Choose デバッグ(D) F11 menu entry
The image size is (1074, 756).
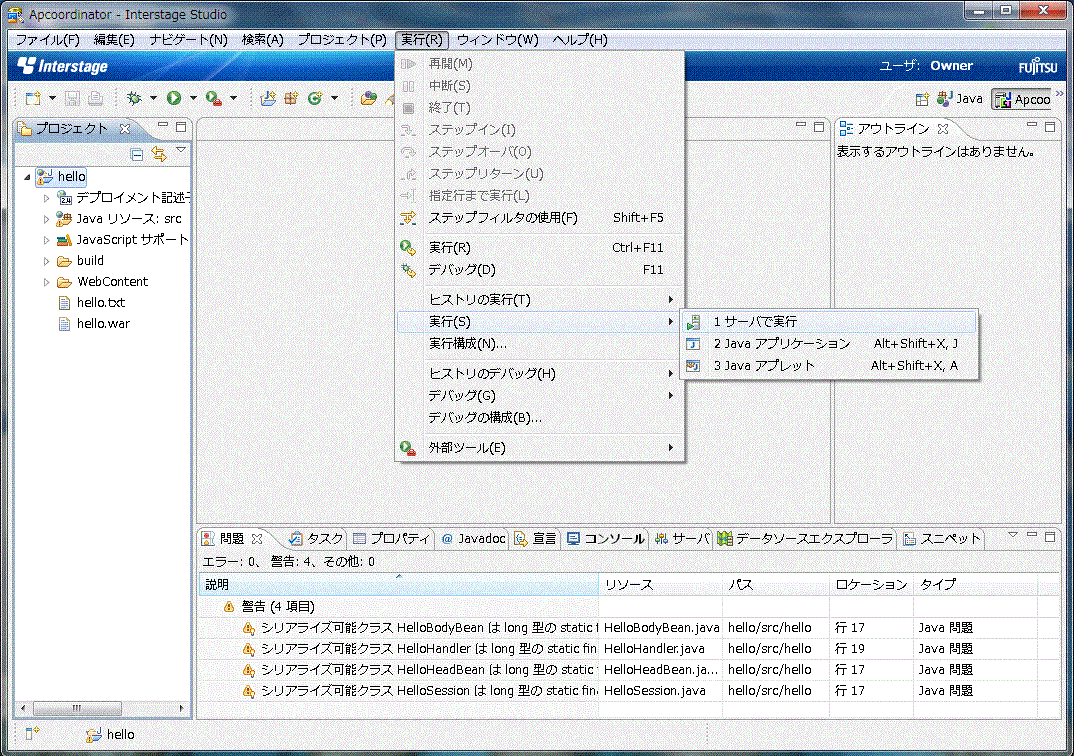pyautogui.click(x=540, y=270)
